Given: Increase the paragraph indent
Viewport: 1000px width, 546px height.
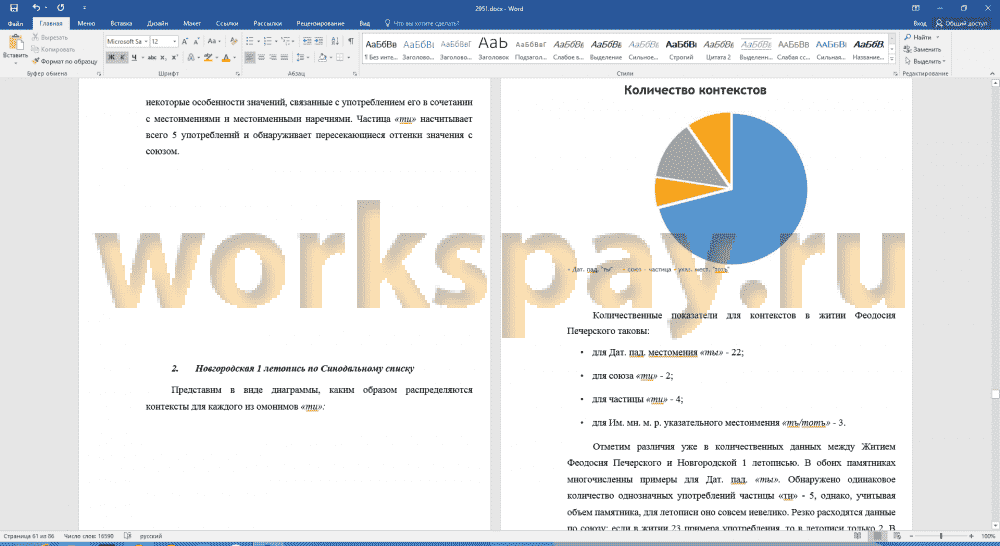Looking at the screenshot, I should (318, 41).
